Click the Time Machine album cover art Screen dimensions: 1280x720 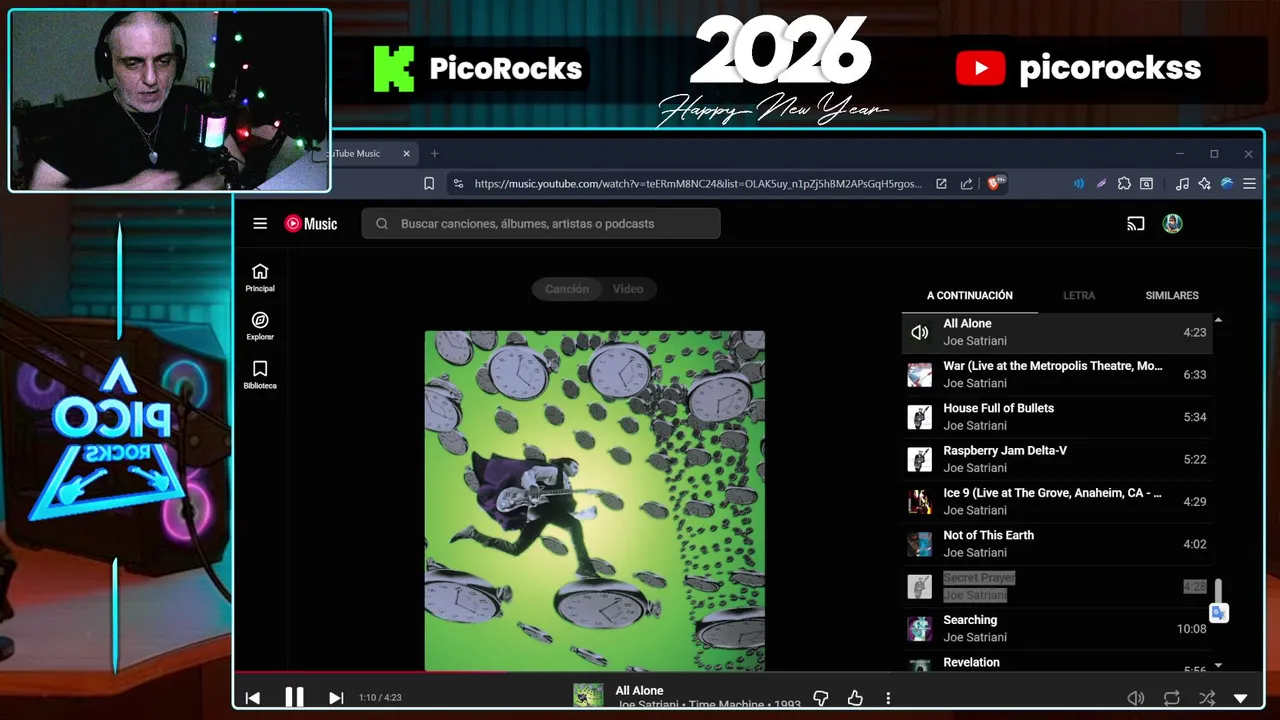click(595, 501)
